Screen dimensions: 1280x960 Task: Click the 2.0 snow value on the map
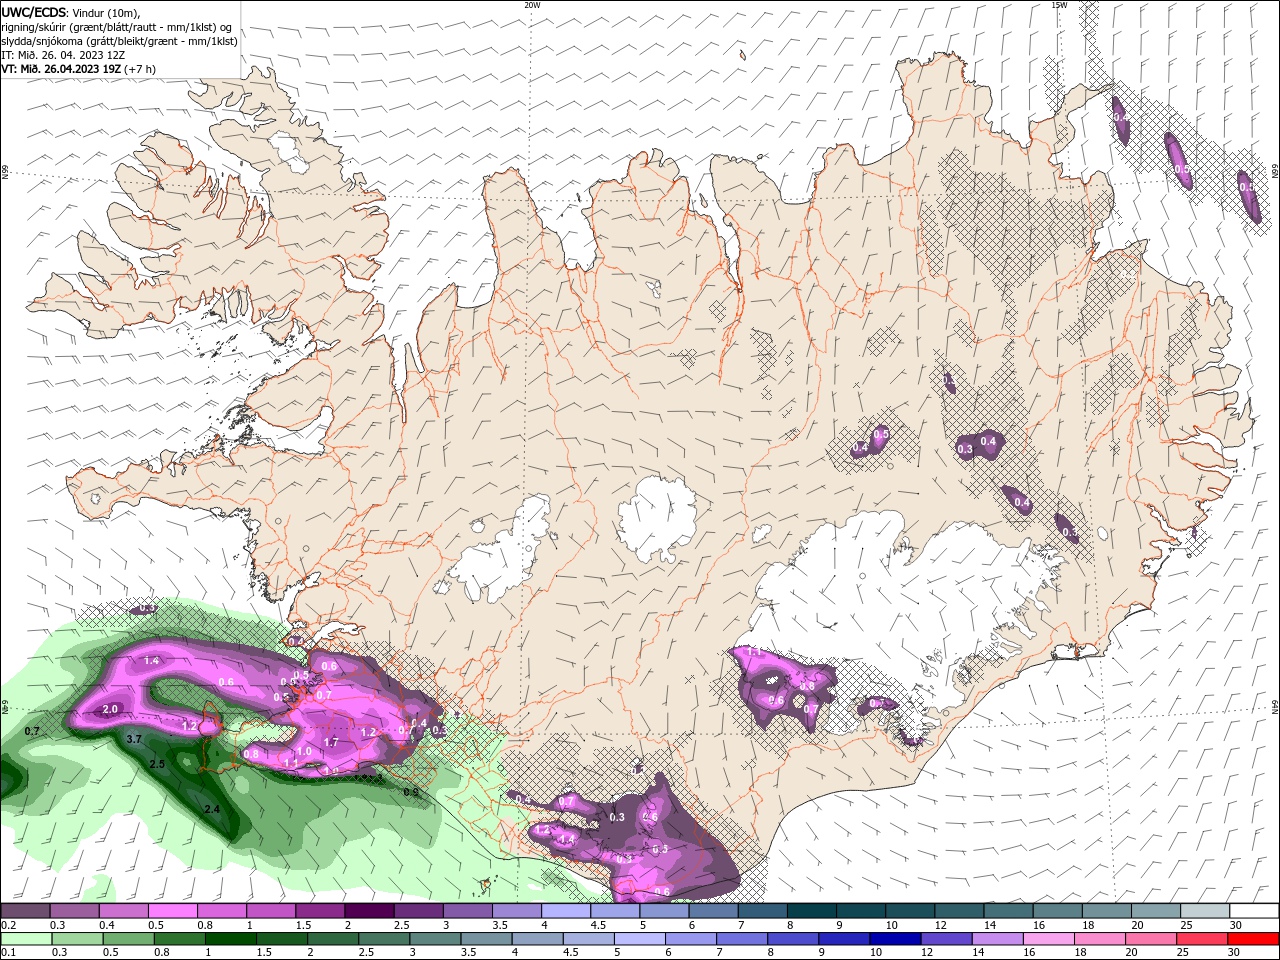(x=110, y=709)
